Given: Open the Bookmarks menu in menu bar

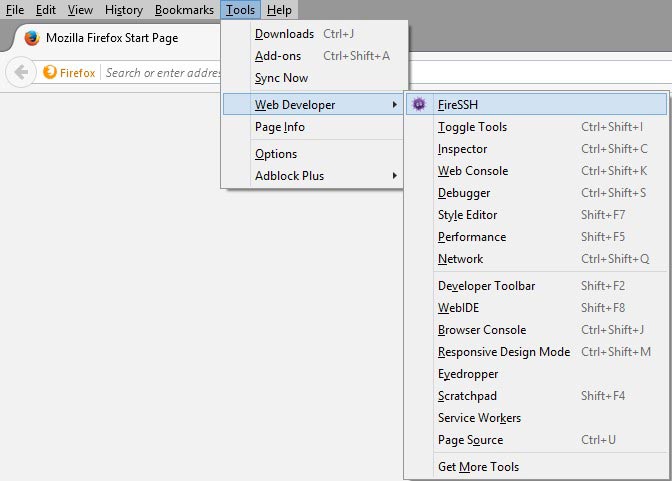Looking at the screenshot, I should click(184, 10).
